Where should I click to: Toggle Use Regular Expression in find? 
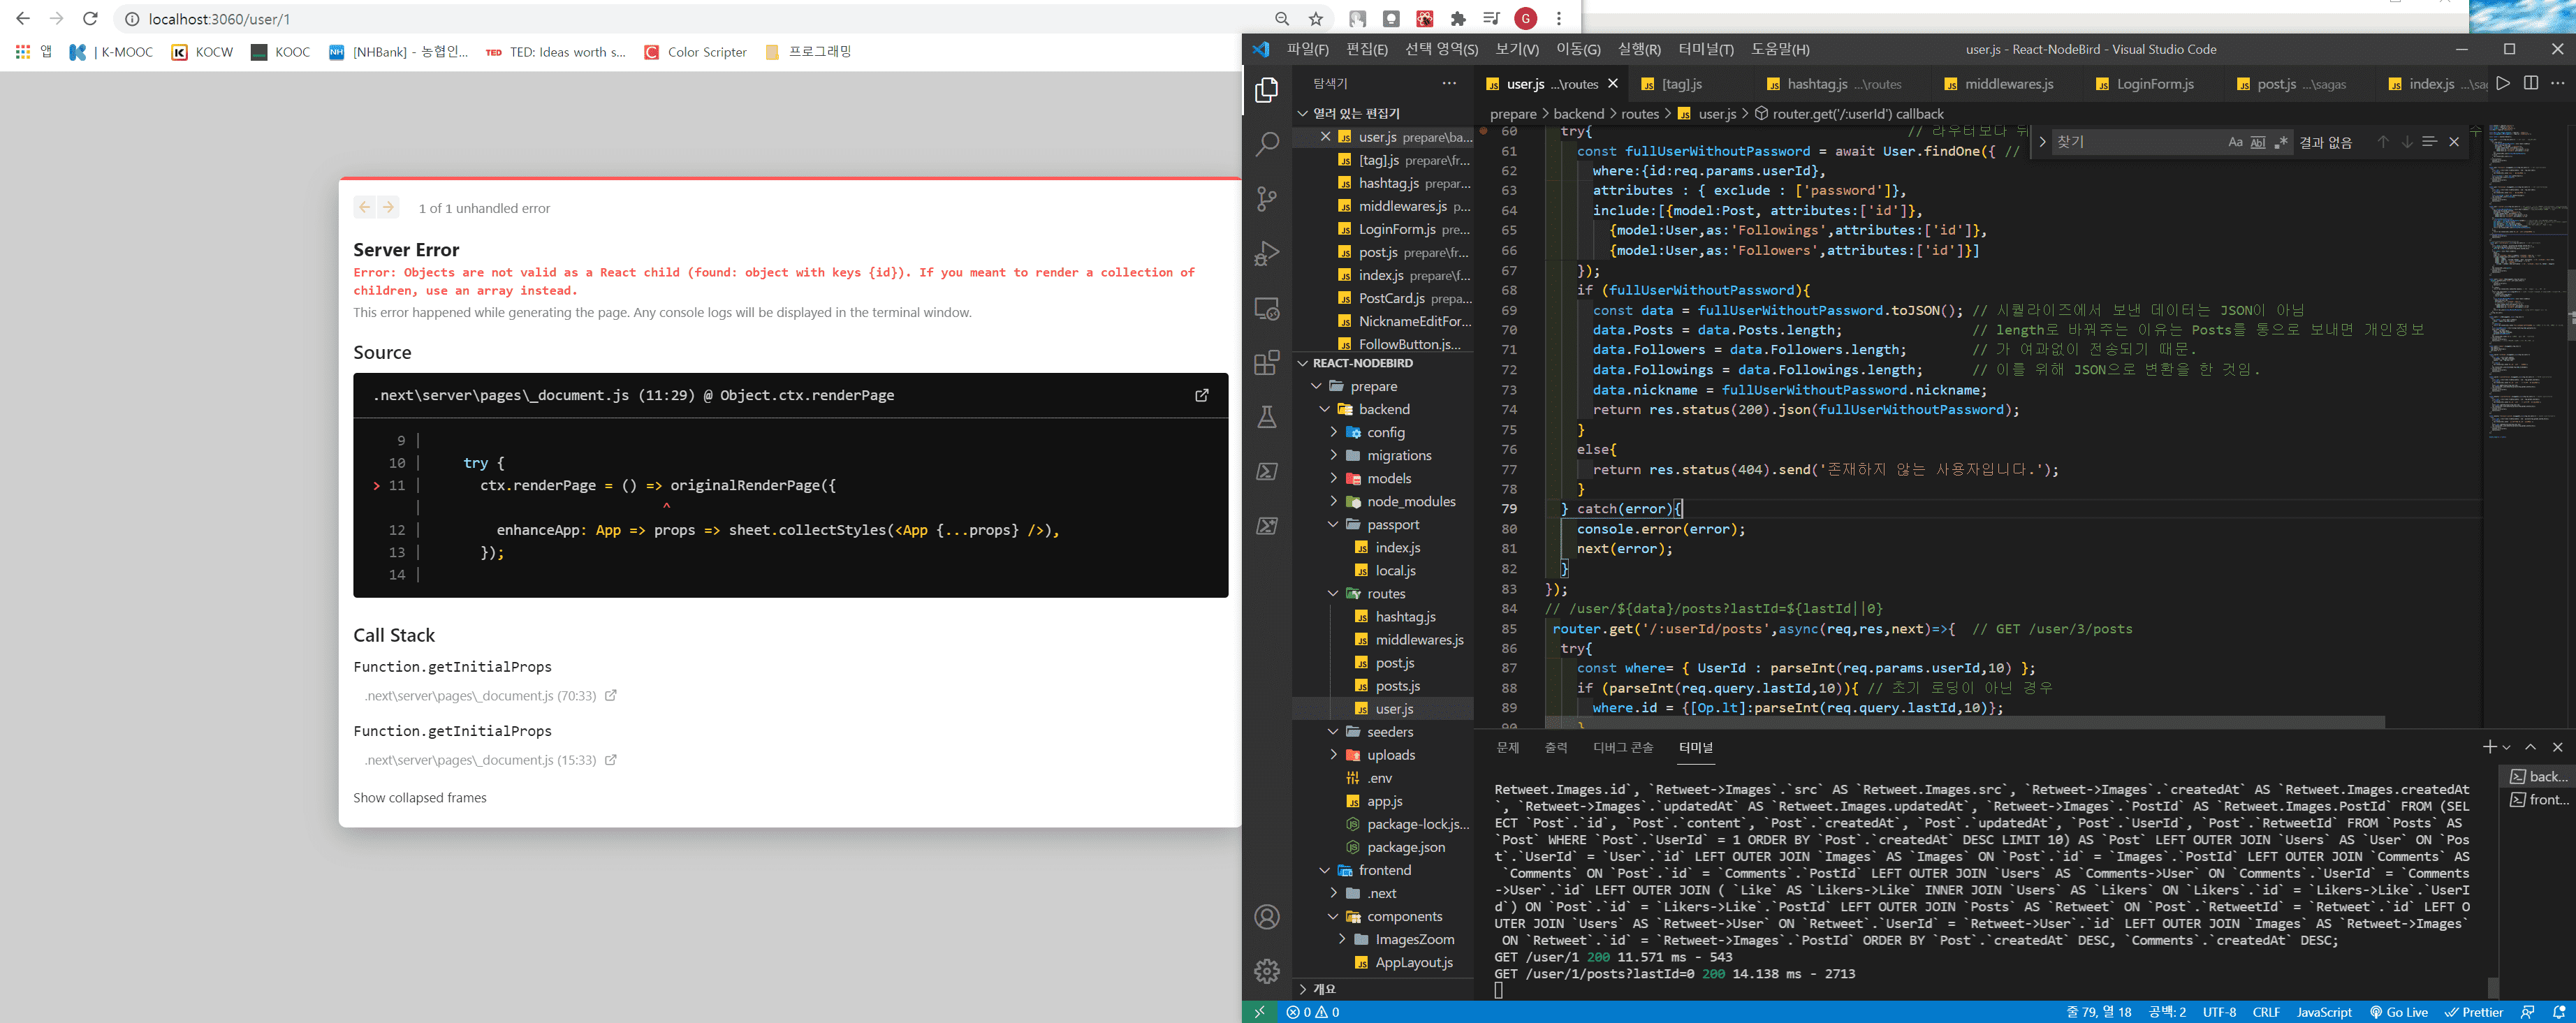point(2280,142)
